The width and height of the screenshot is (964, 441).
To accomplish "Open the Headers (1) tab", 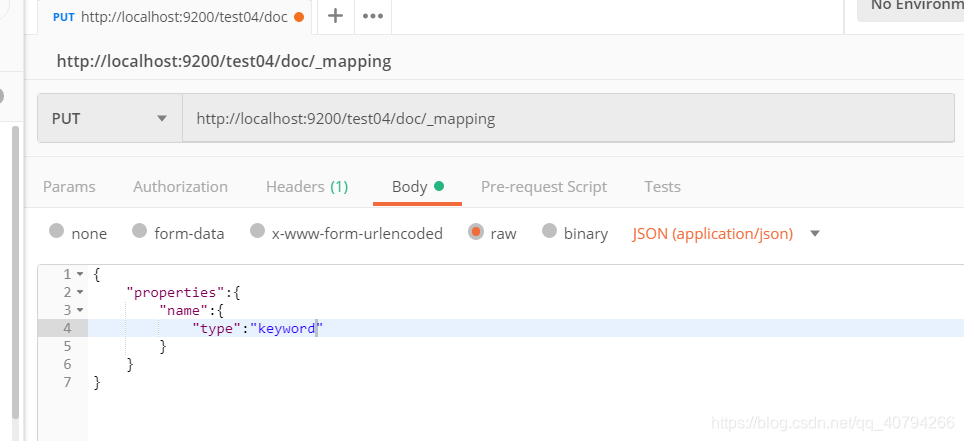I will click(x=307, y=187).
